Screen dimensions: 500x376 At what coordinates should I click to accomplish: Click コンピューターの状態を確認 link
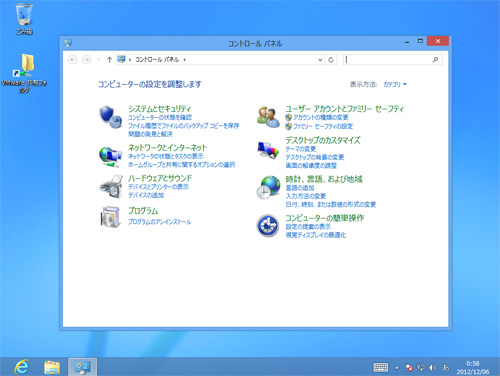pos(160,117)
